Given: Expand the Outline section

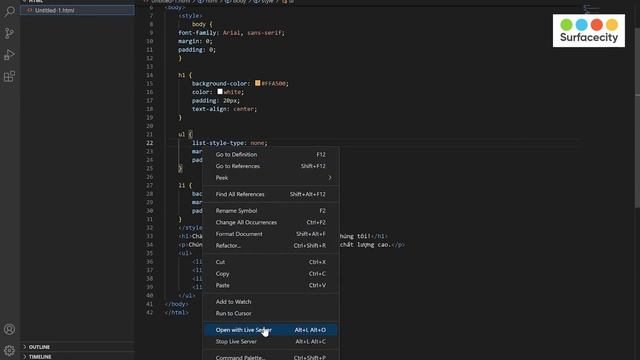Looking at the screenshot, I should click(x=78, y=347).
